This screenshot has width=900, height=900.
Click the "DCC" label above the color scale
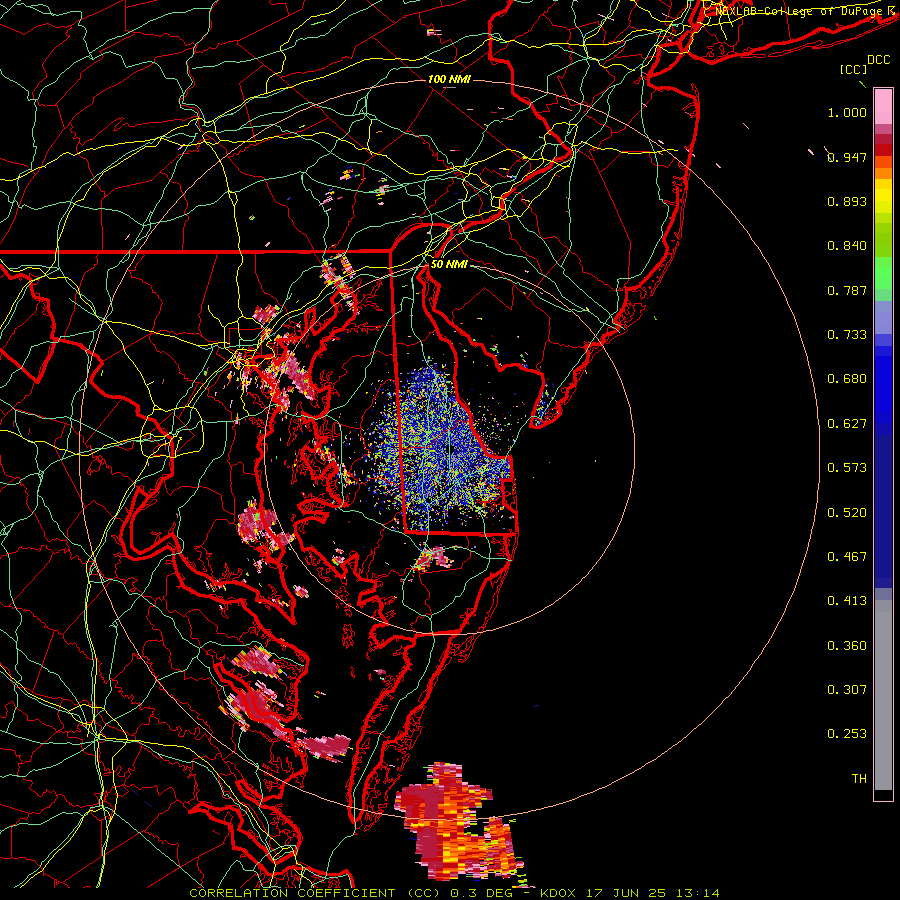pos(878,60)
